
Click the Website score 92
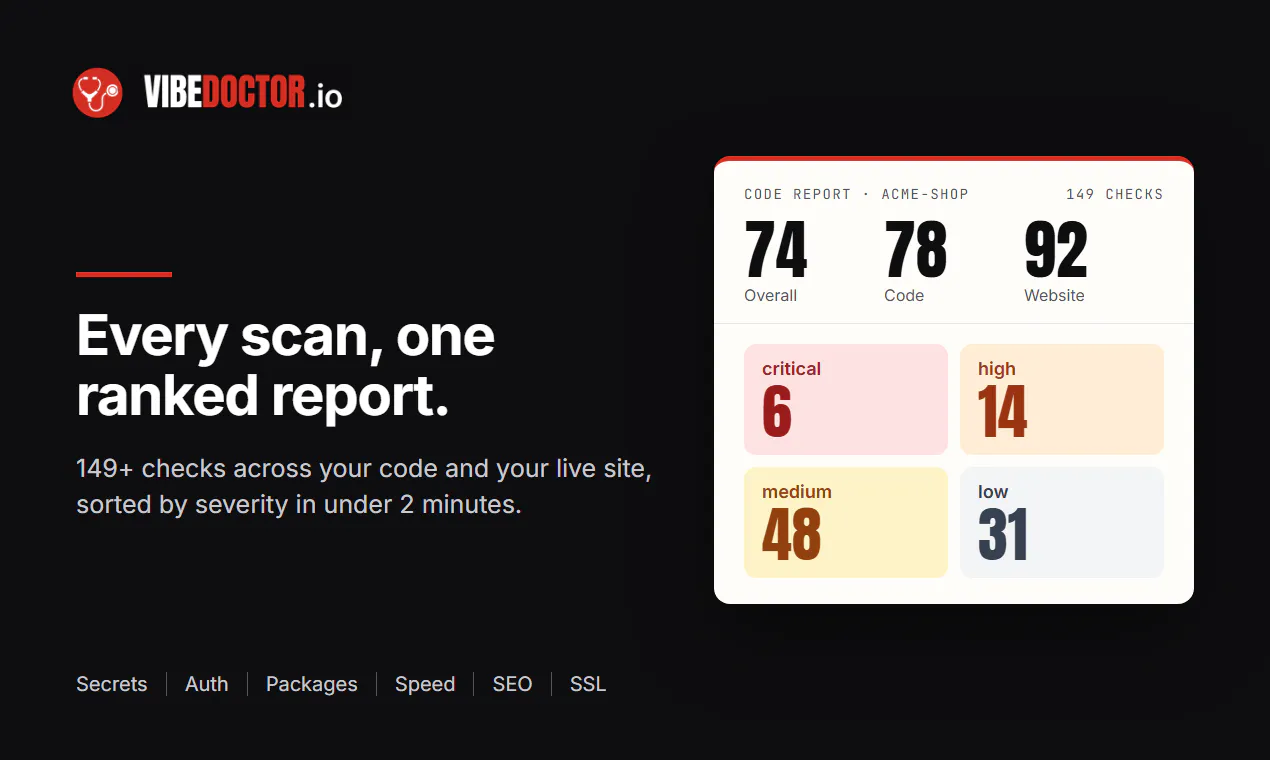(1056, 251)
